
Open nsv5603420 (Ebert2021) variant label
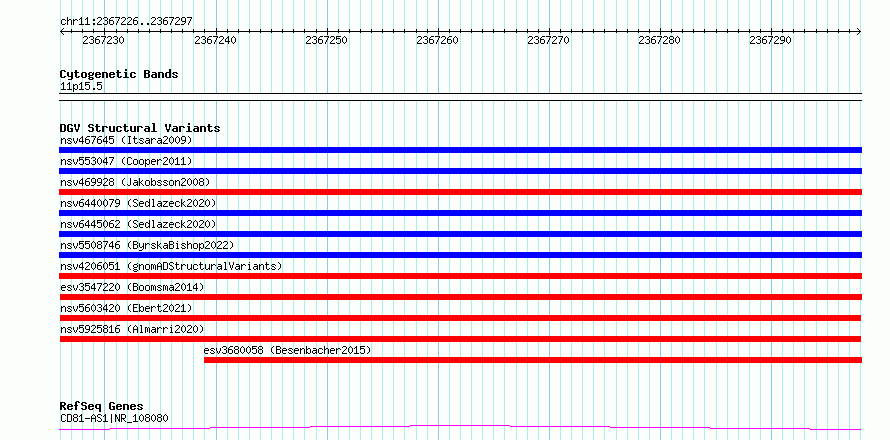(x=126, y=308)
